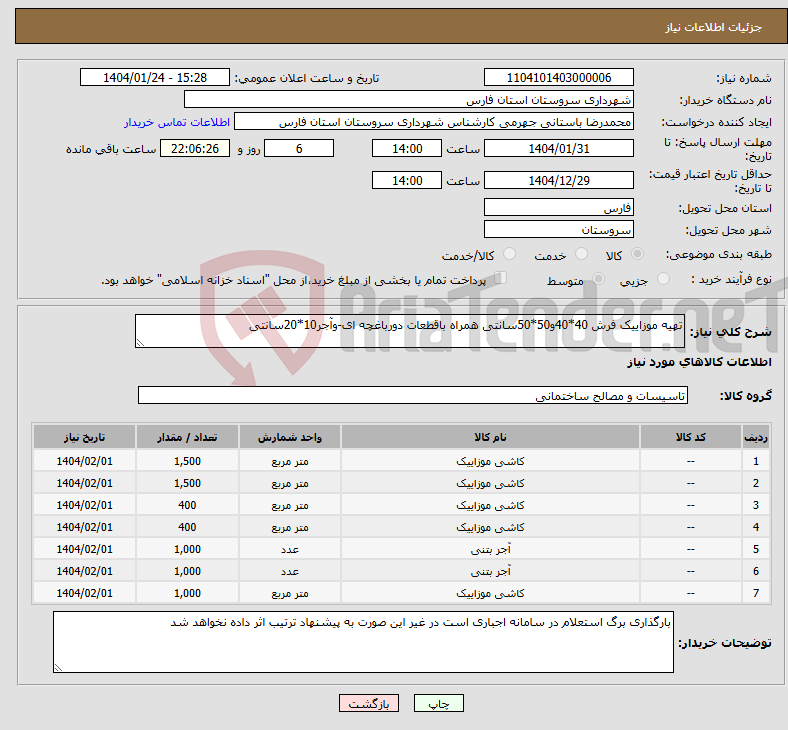Click the گروه کالا field تاسیسات و مصالح ساختمانی
This screenshot has height=730, width=788.
(413, 395)
